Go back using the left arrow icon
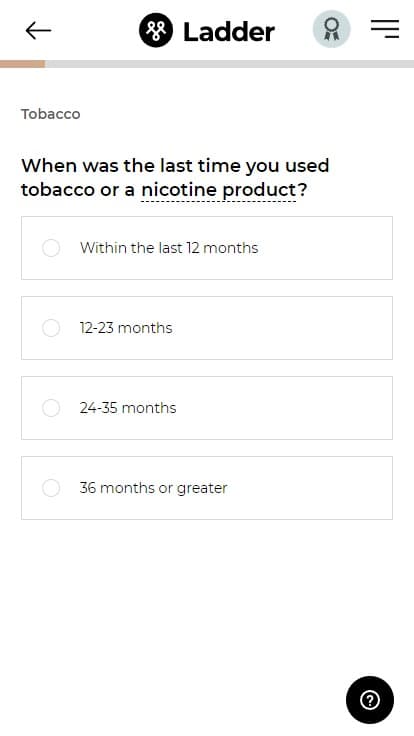Screen dimensions: 414x736 (x=38, y=31)
